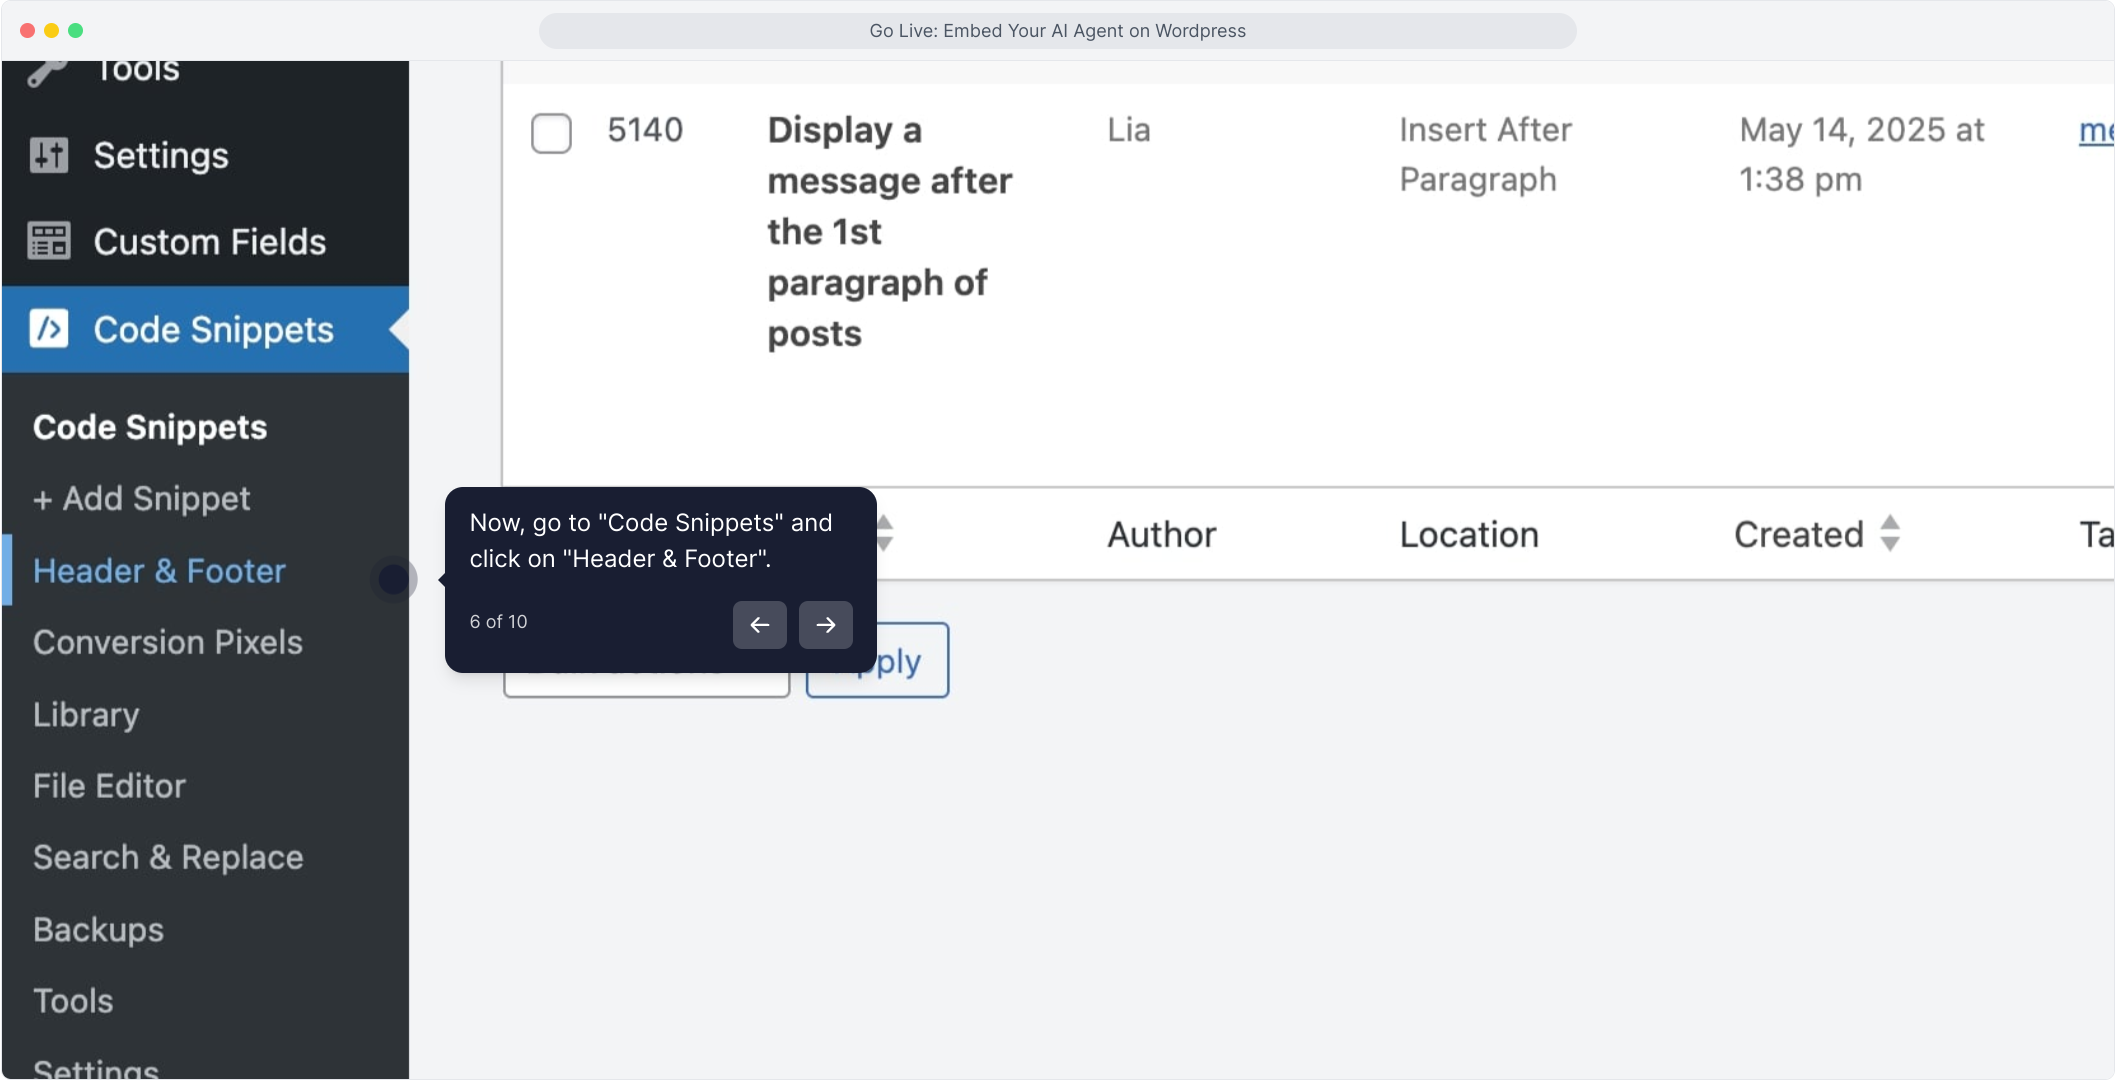Click the Author column header
This screenshot has height=1080, width=2116.
(1161, 534)
